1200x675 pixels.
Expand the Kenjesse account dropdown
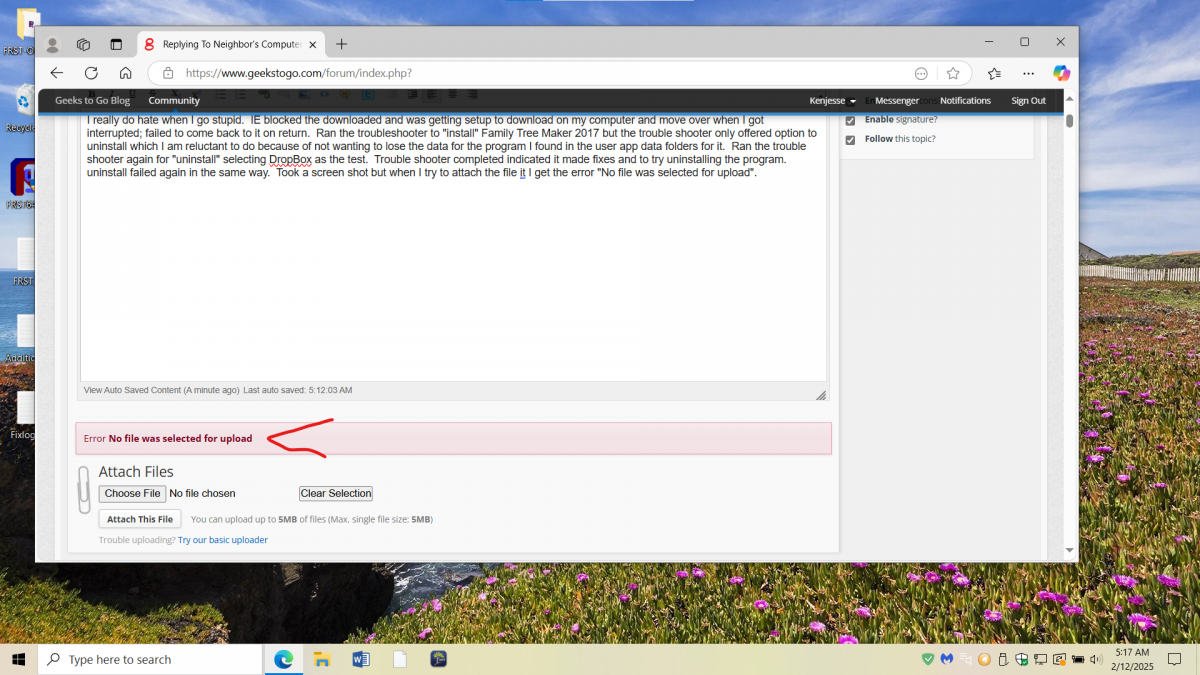(x=833, y=100)
